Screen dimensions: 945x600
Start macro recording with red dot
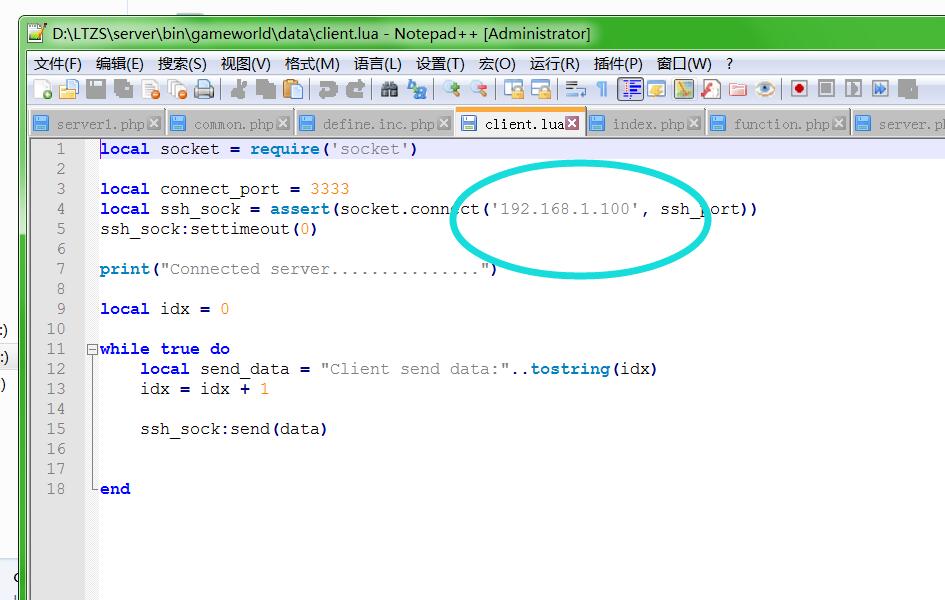click(x=799, y=89)
